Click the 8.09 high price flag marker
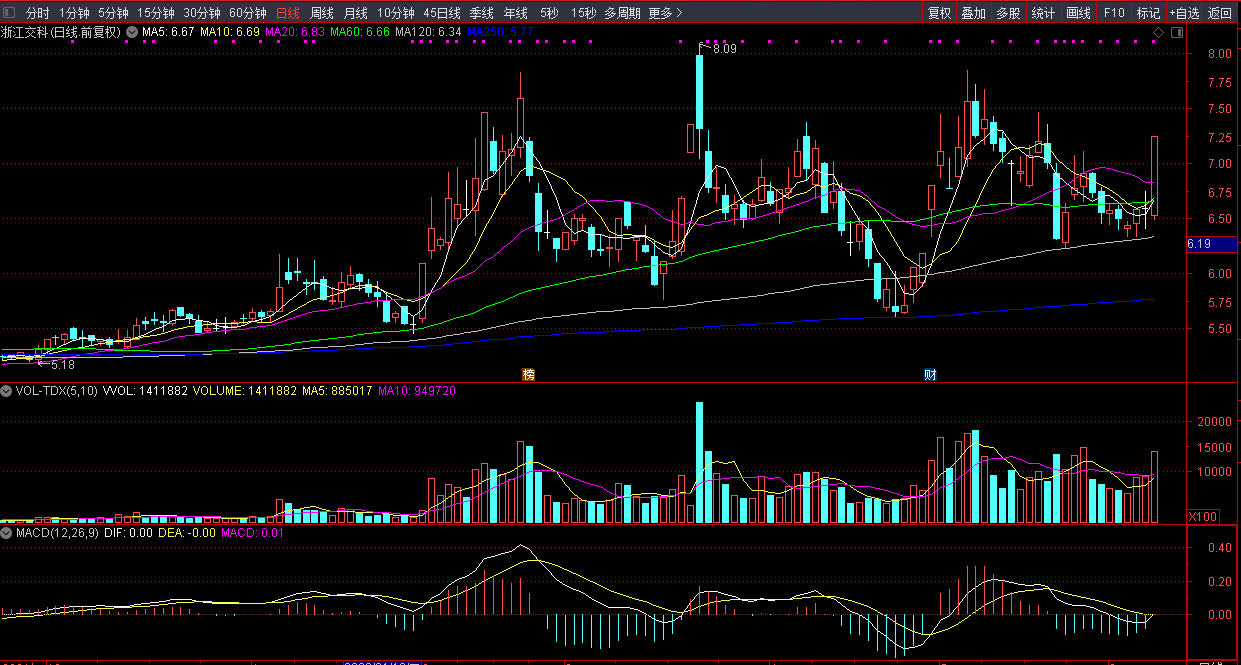This screenshot has height=665, width=1241. [x=723, y=48]
